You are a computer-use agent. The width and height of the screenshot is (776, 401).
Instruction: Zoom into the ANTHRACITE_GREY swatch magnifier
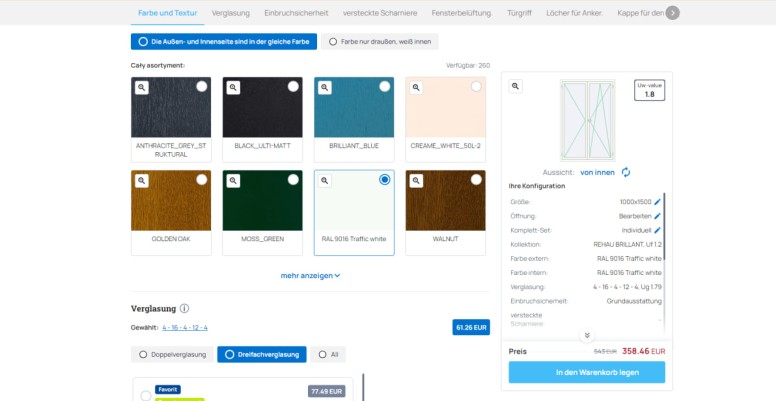tap(142, 88)
